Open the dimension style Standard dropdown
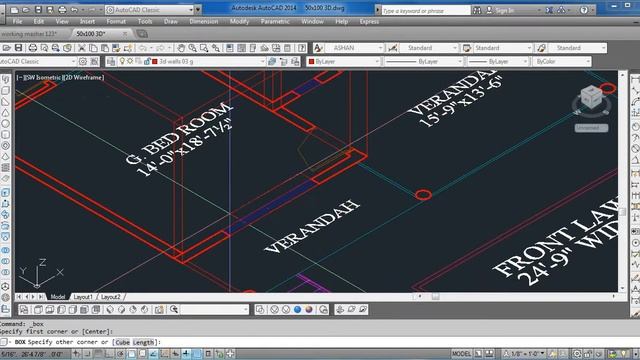Screen dimensions: 640x360 pyautogui.click(x=429, y=48)
